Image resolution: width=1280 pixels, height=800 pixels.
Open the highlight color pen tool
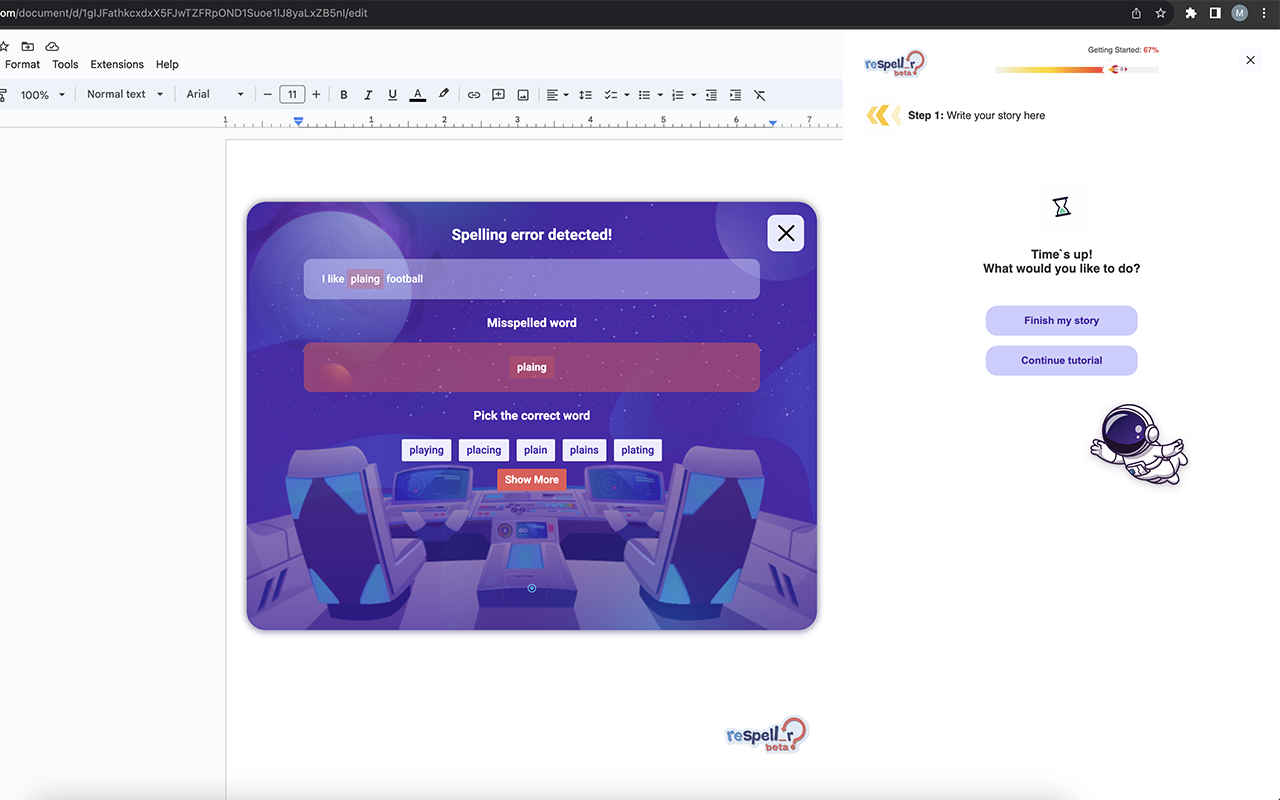pos(443,95)
